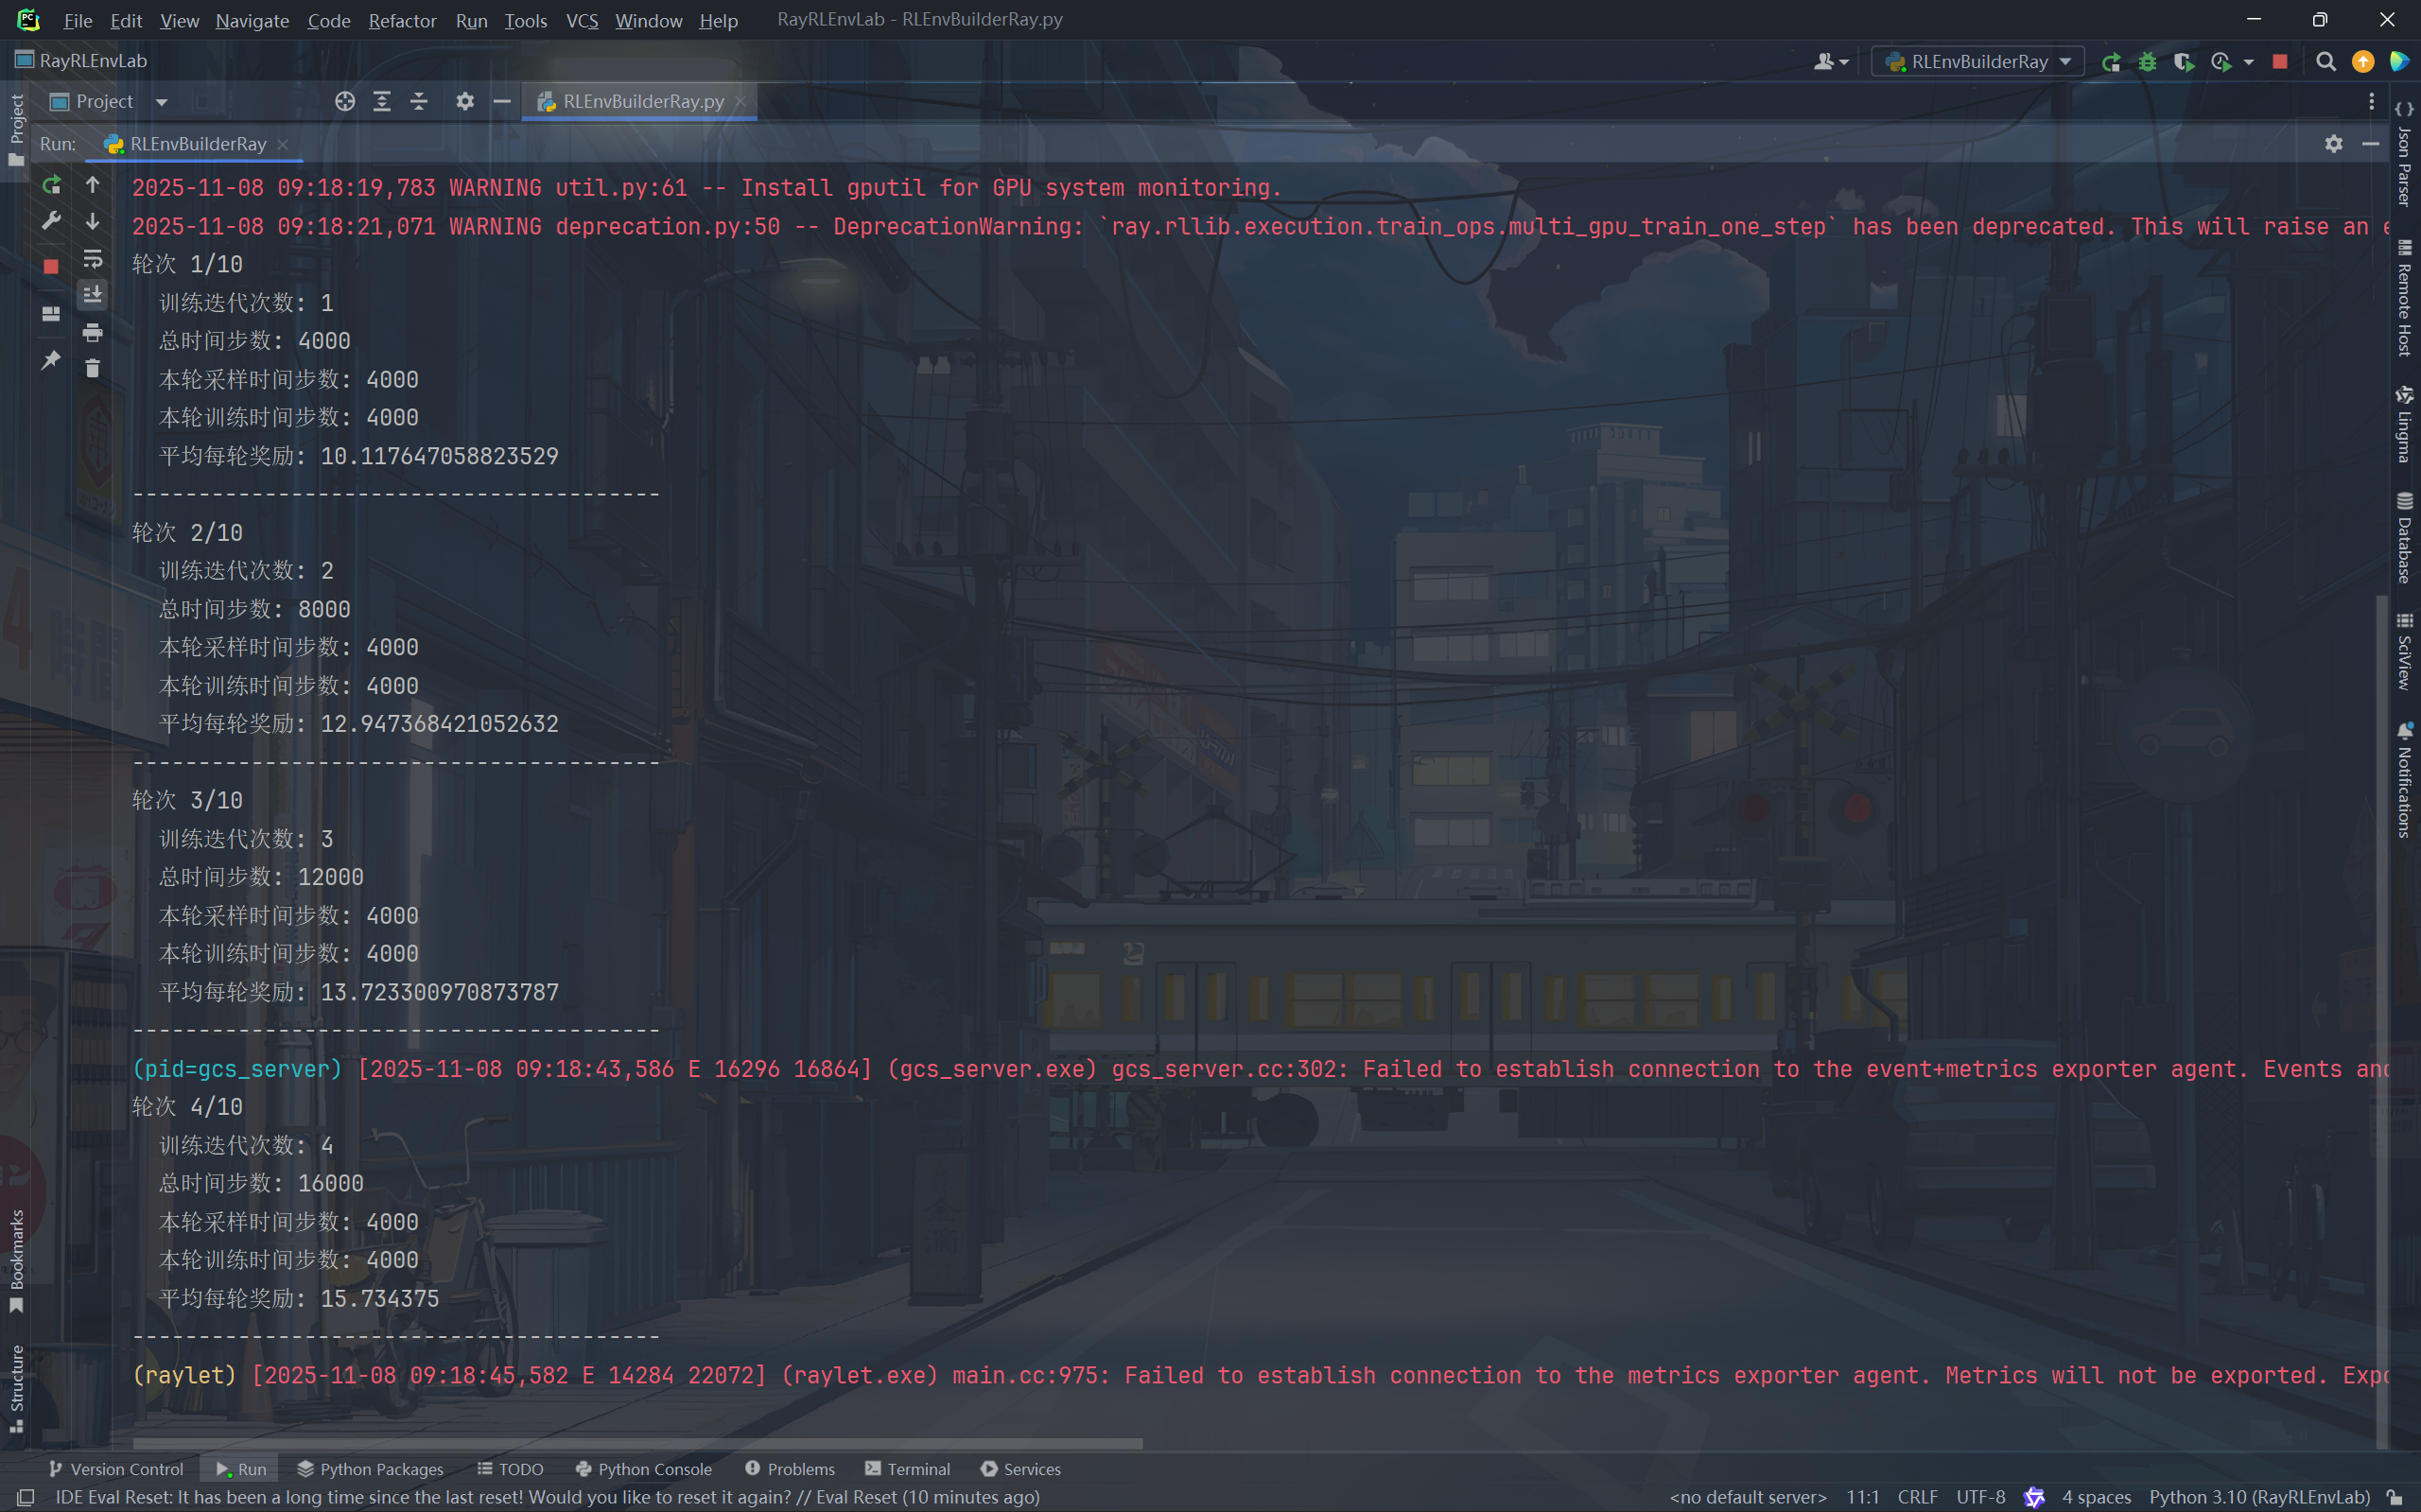Pin the Run tab
Image resolution: width=2421 pixels, height=1512 pixels.
point(51,360)
